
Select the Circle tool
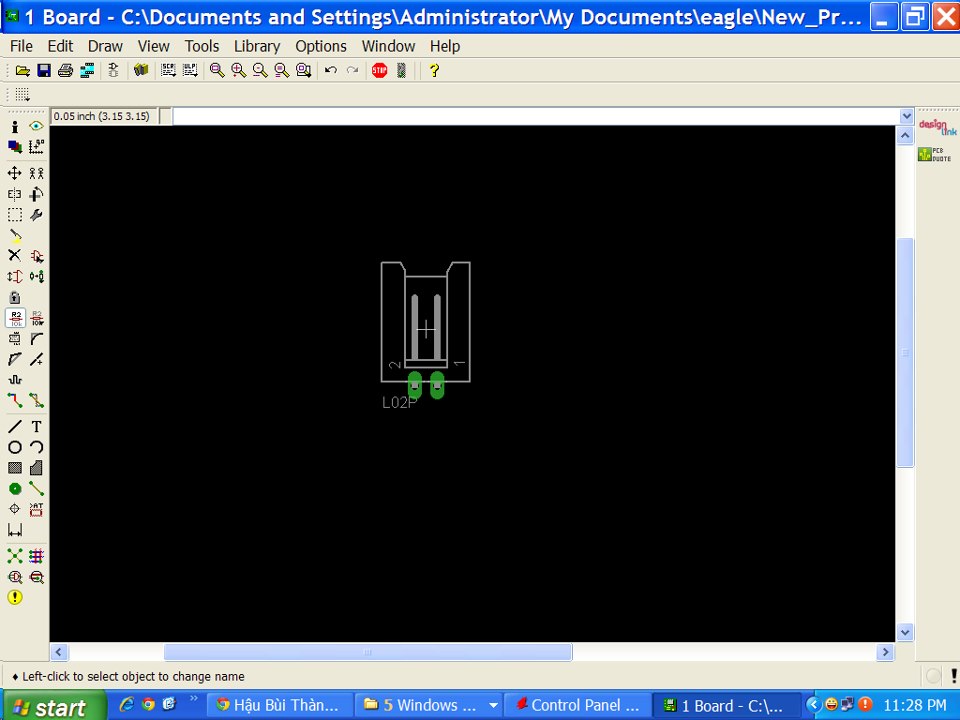coord(15,448)
